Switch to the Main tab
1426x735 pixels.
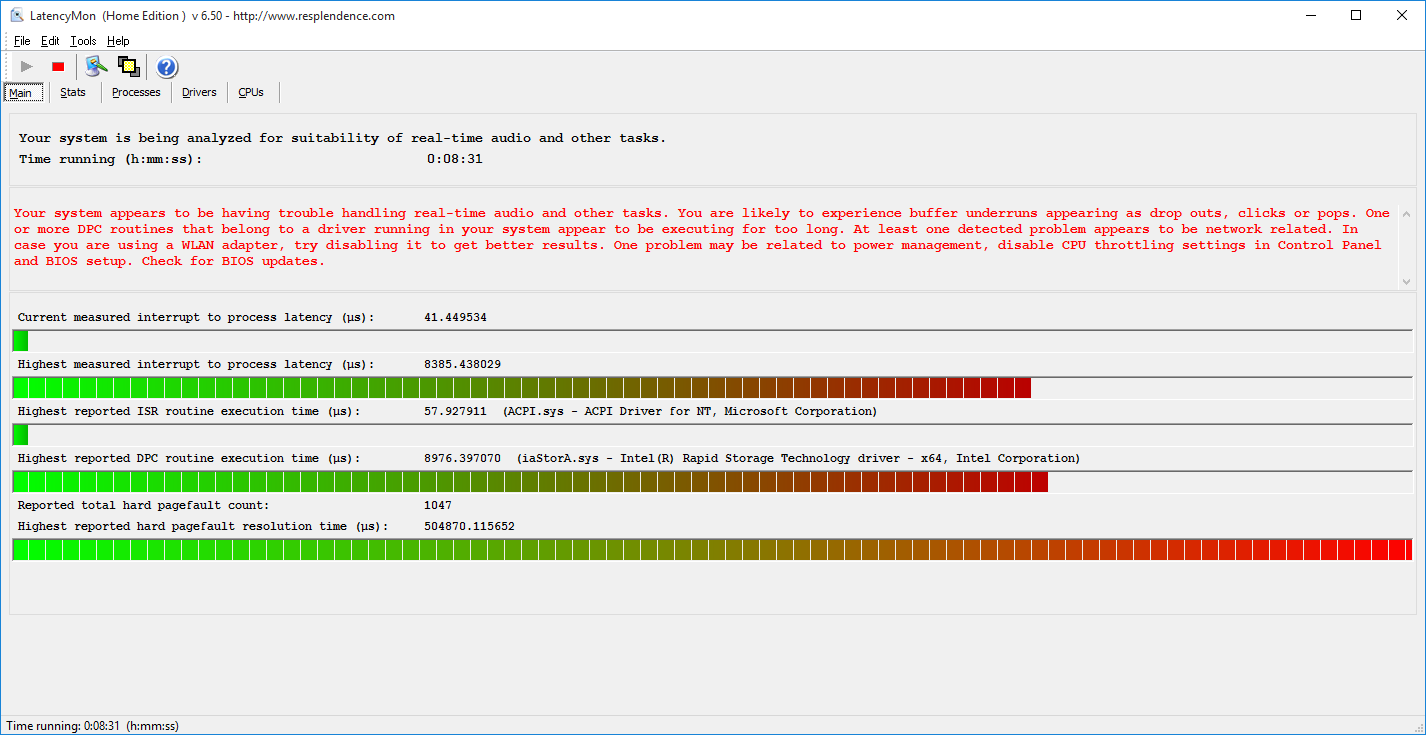pyautogui.click(x=21, y=93)
